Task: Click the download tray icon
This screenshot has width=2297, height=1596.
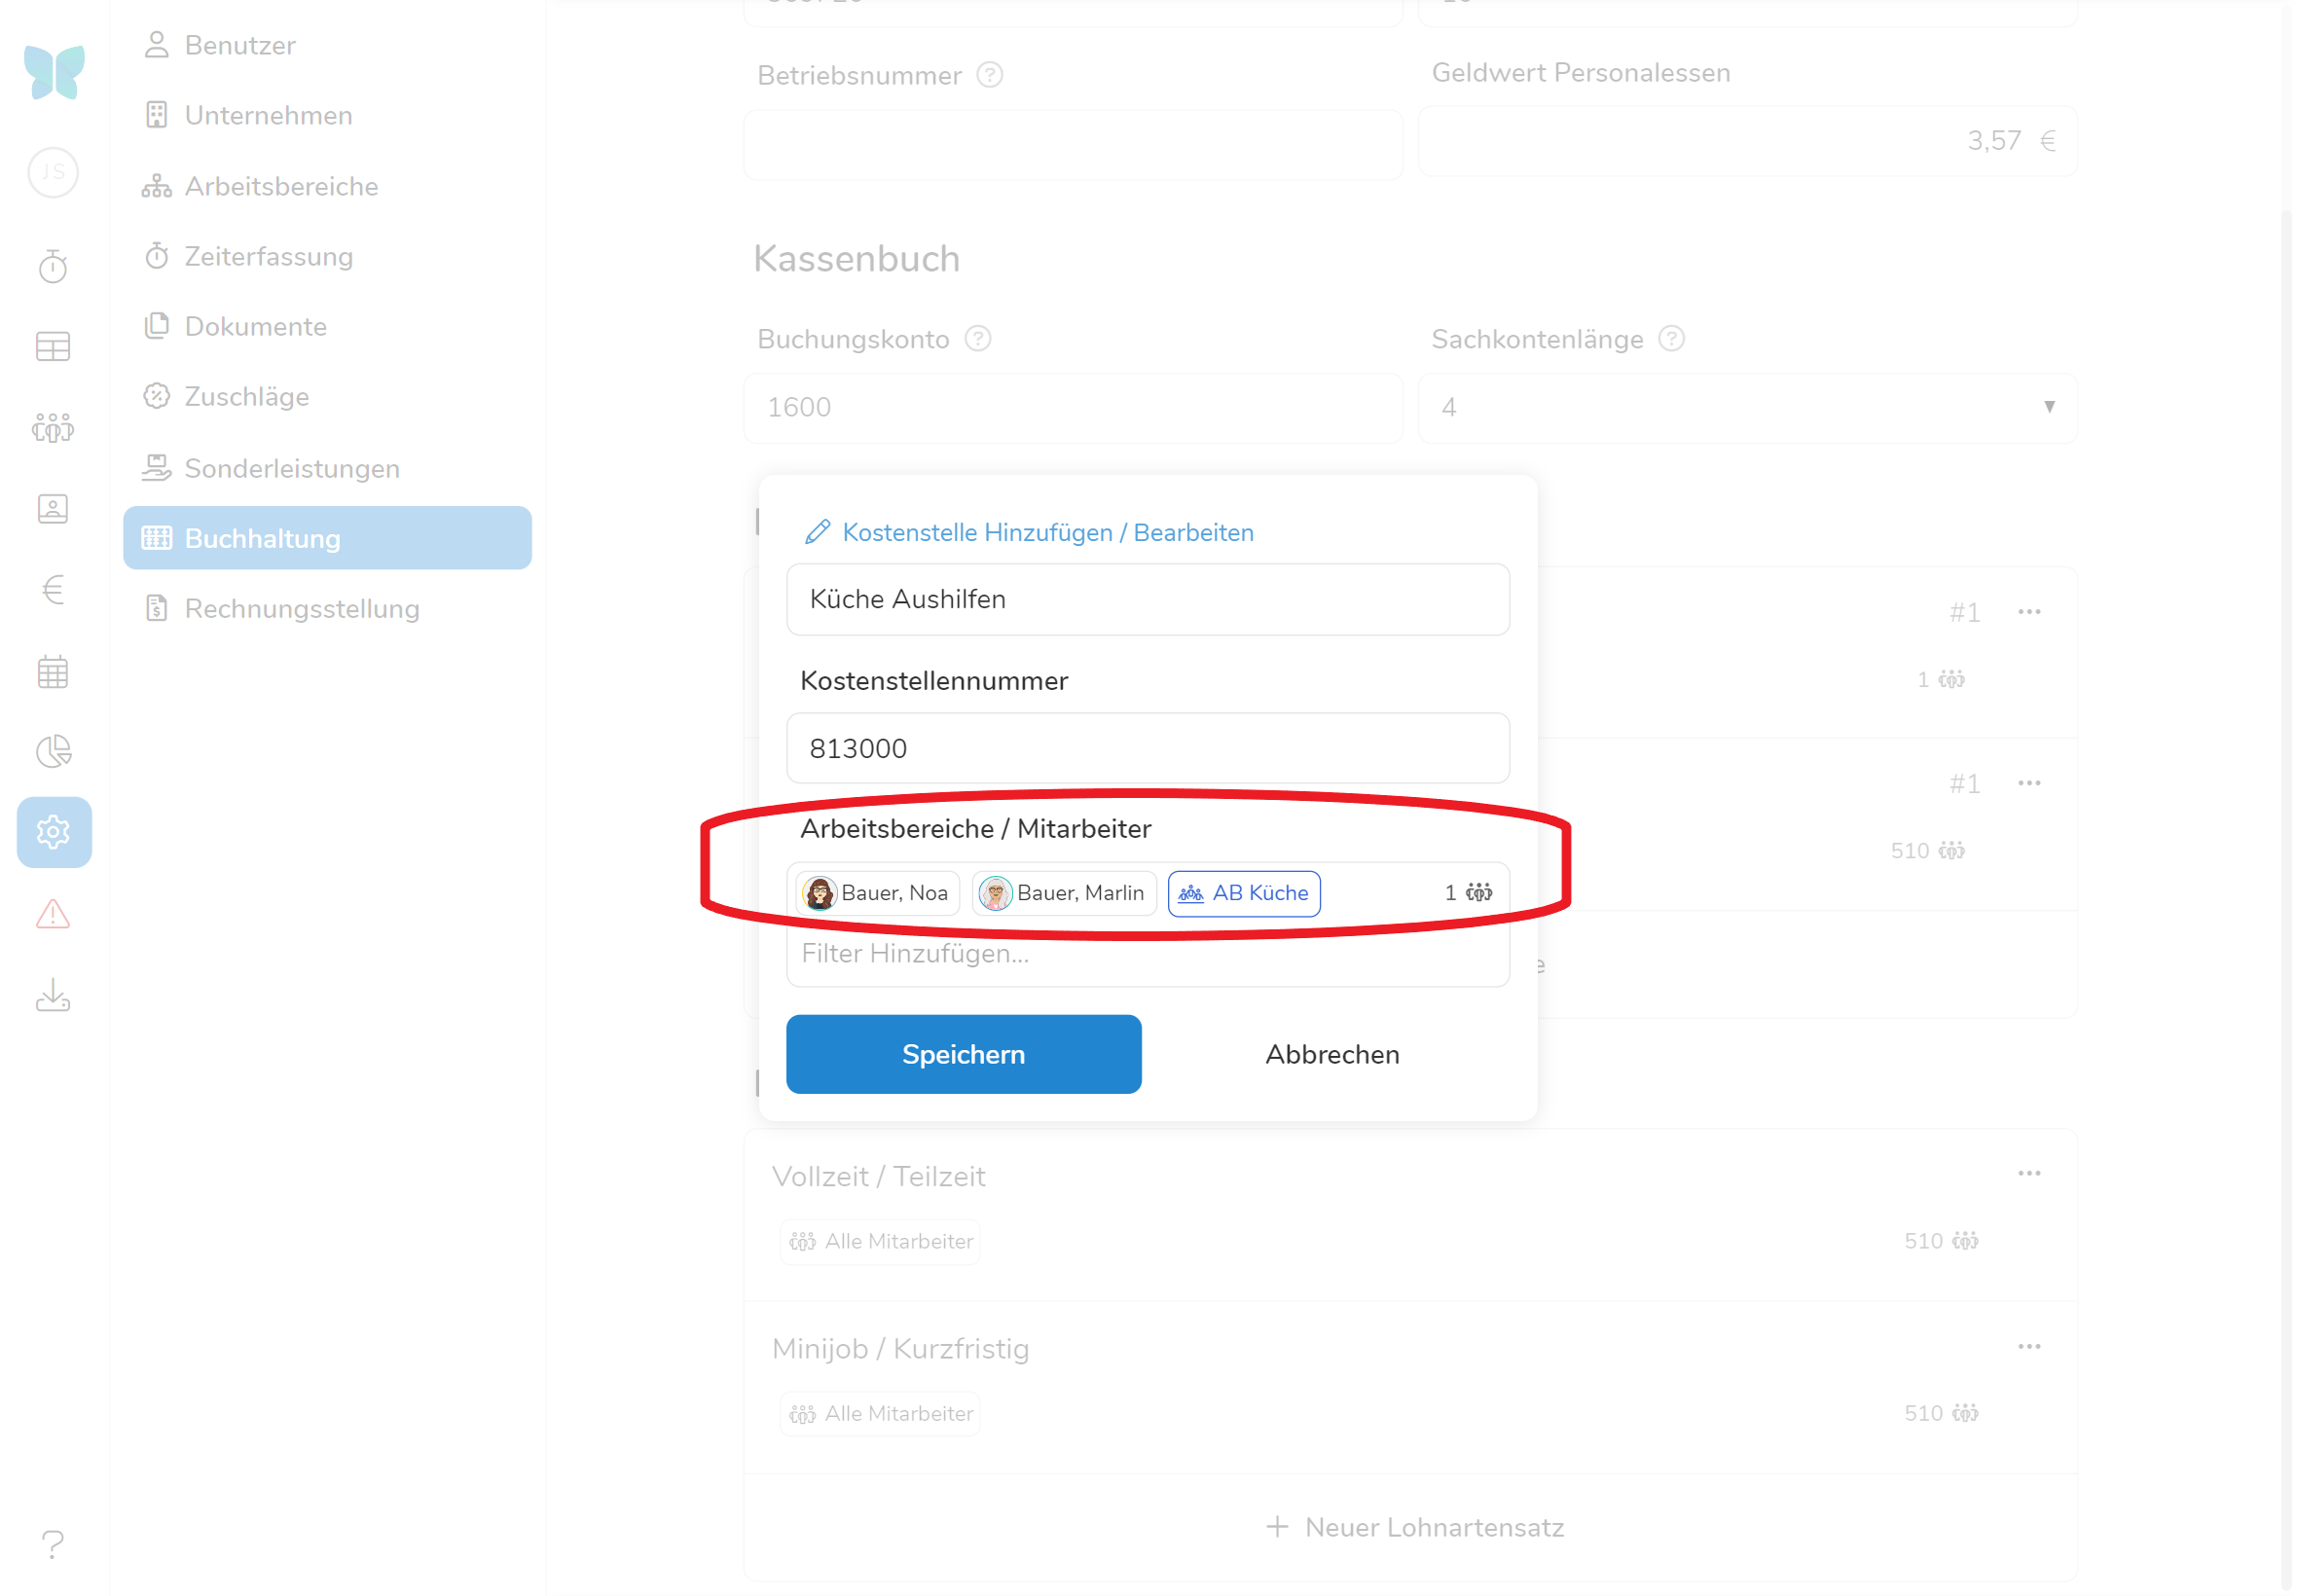Action: (x=53, y=996)
